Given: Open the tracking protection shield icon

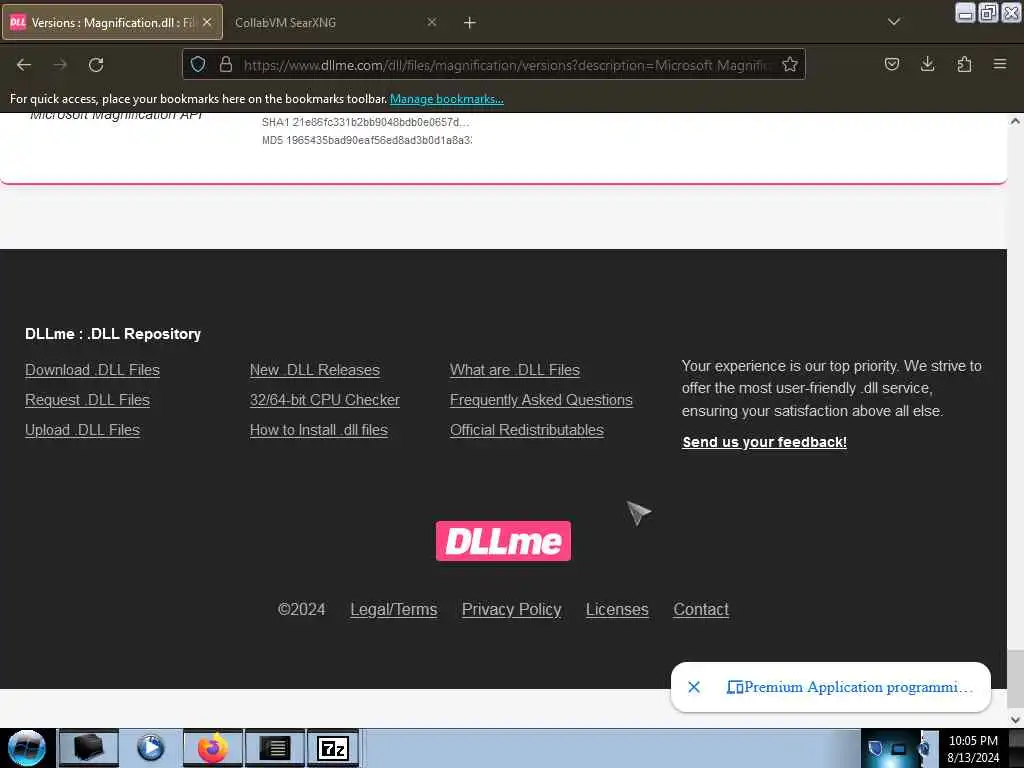Looking at the screenshot, I should 198,64.
